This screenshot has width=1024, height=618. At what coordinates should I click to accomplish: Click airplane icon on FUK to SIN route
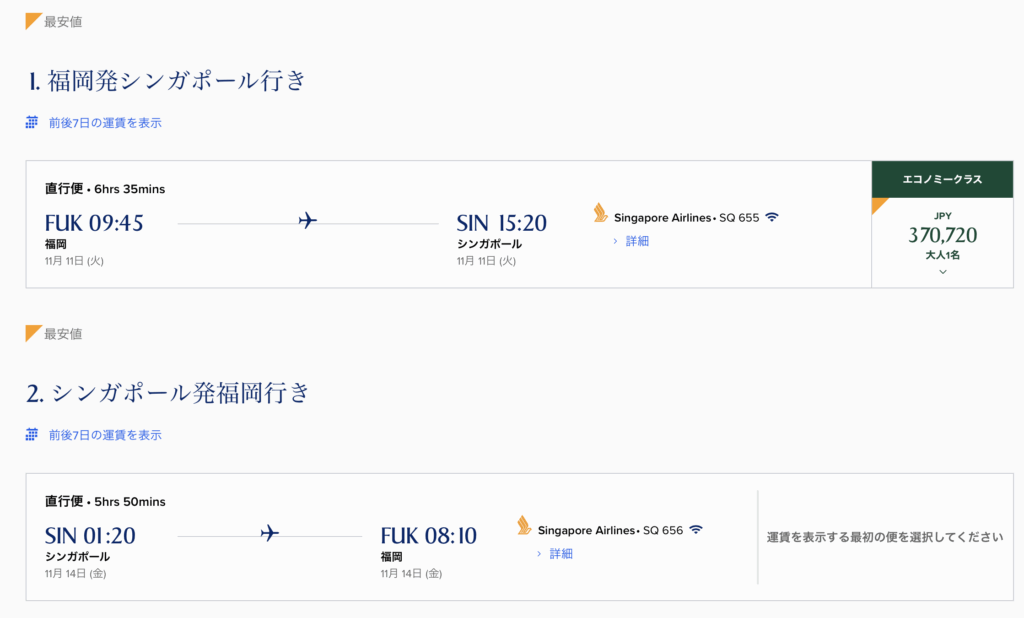308,221
